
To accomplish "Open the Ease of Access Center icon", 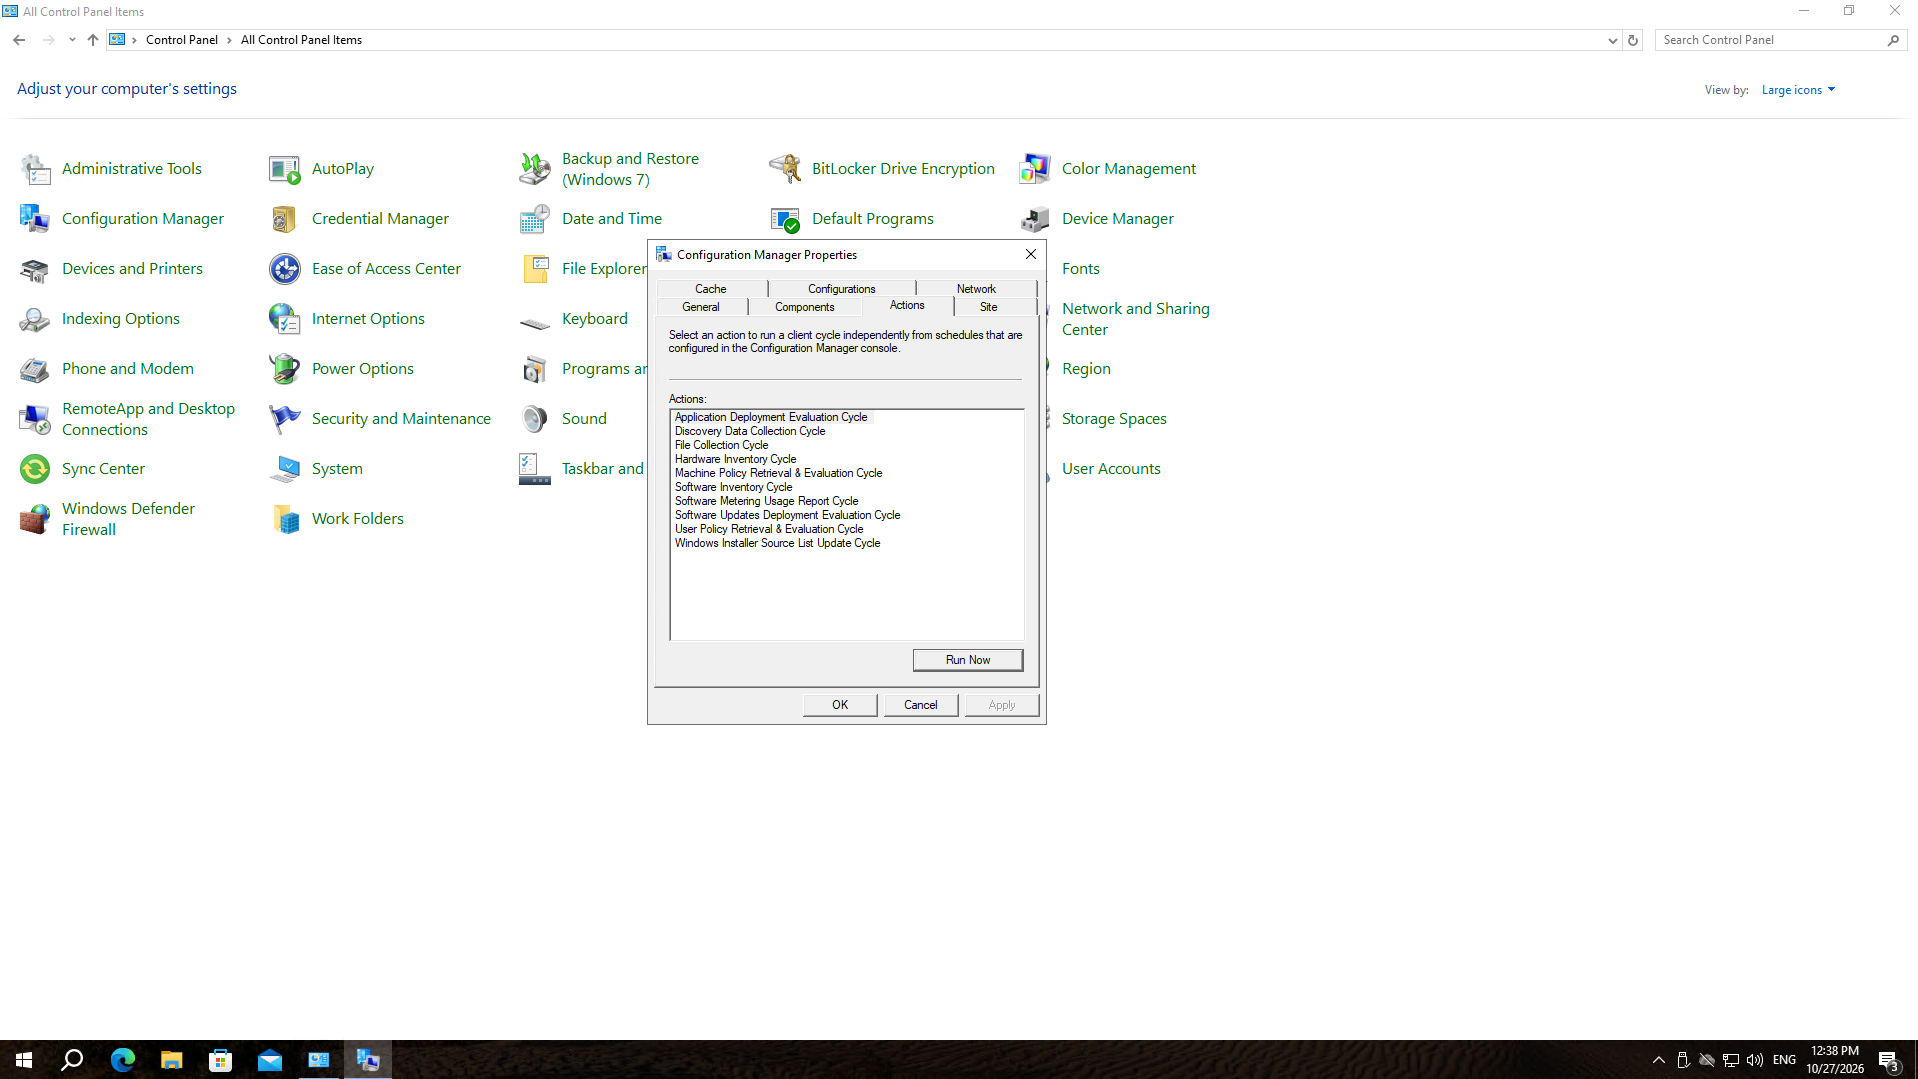I will click(x=285, y=269).
